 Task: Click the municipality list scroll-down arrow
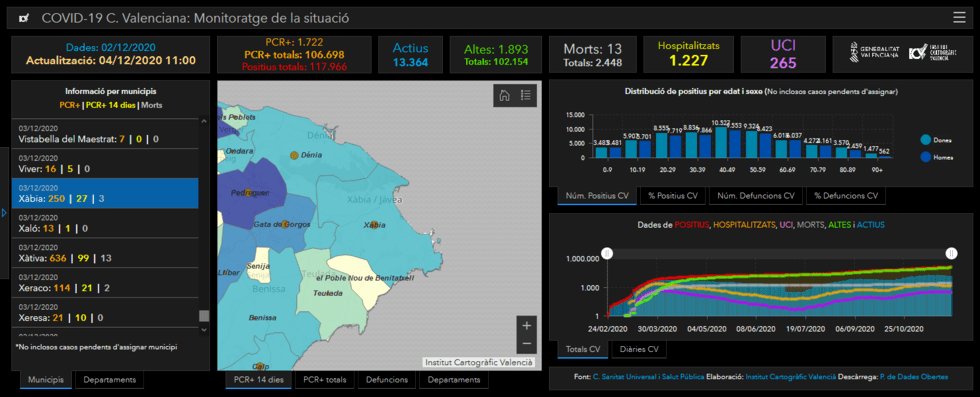[x=204, y=329]
